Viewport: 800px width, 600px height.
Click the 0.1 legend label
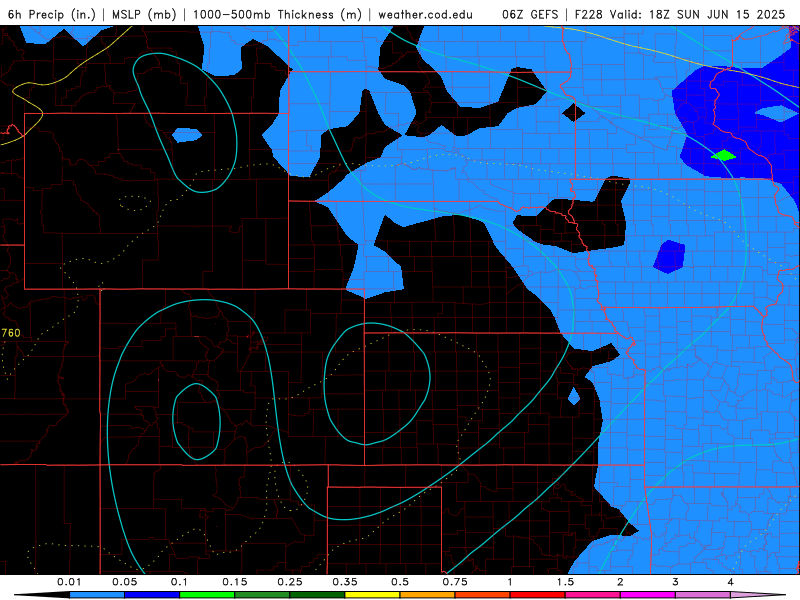point(179,582)
